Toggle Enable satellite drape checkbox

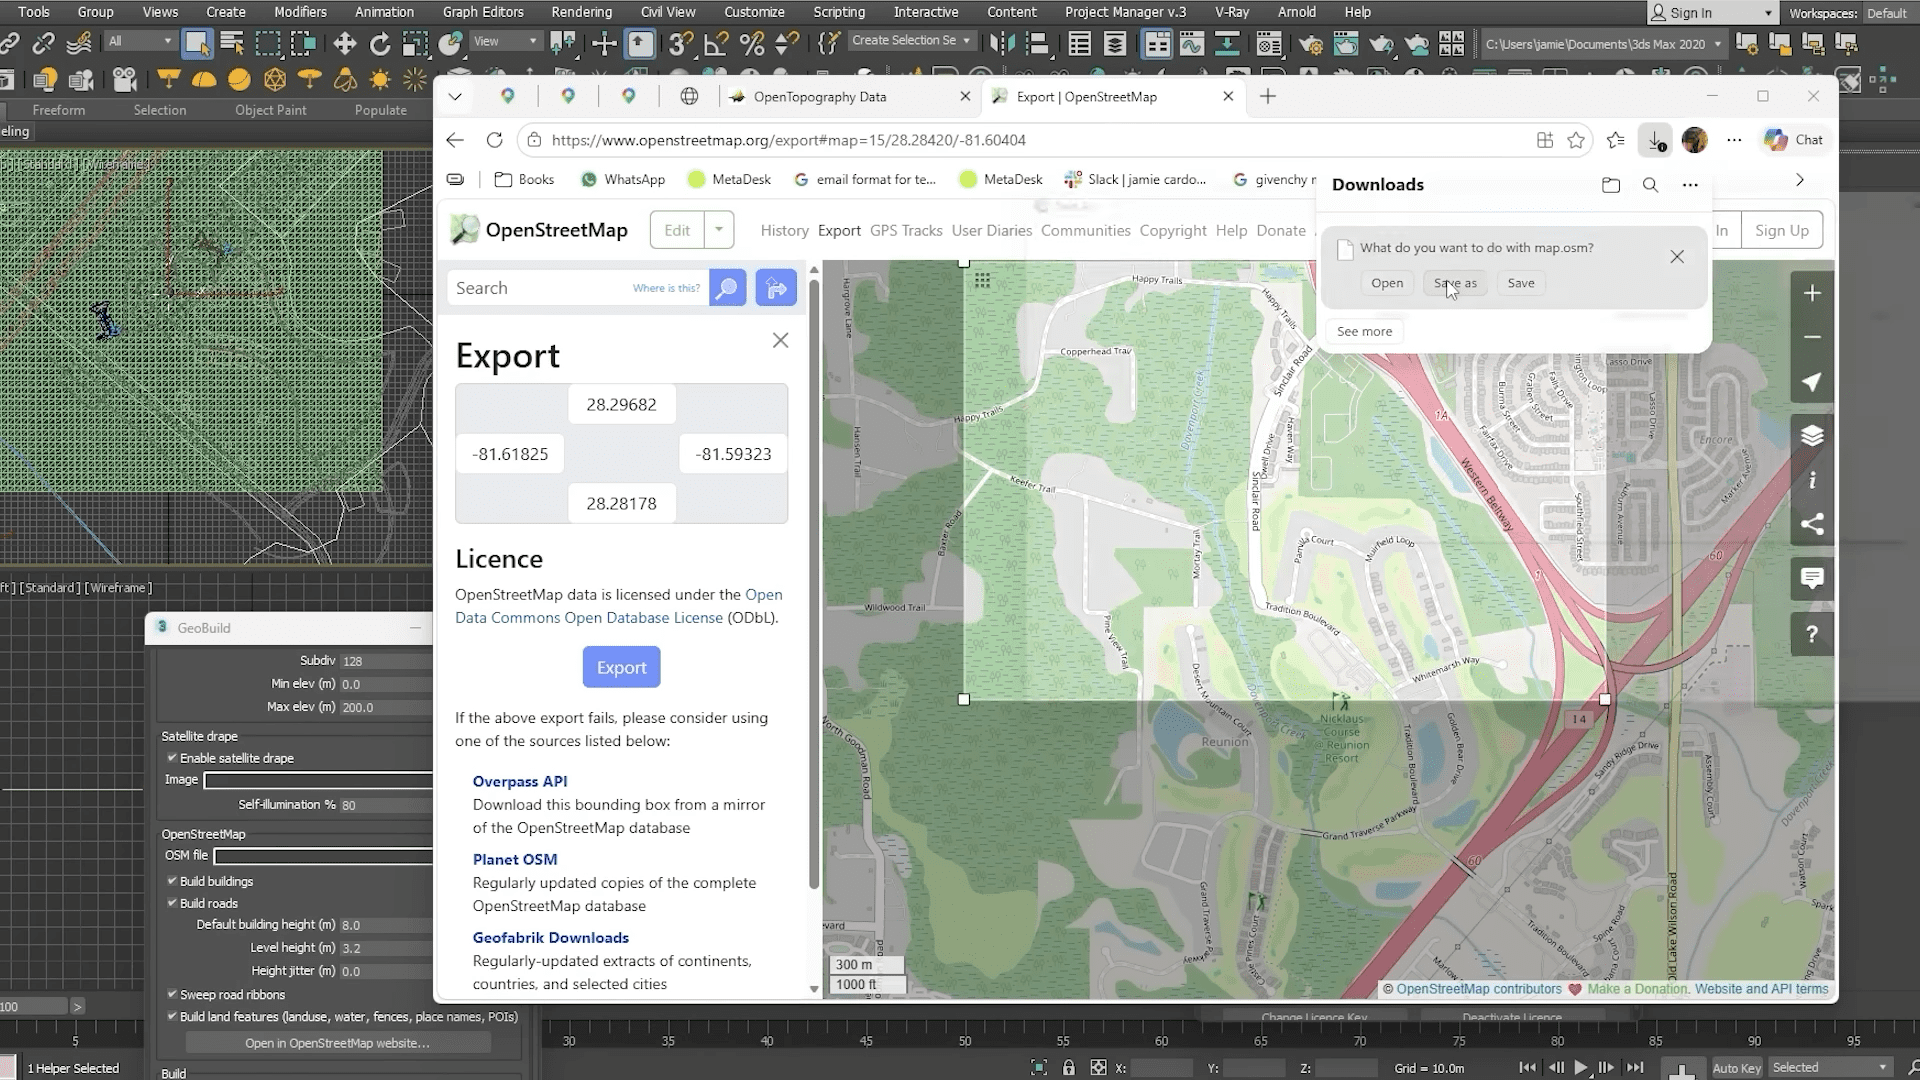[x=172, y=758]
